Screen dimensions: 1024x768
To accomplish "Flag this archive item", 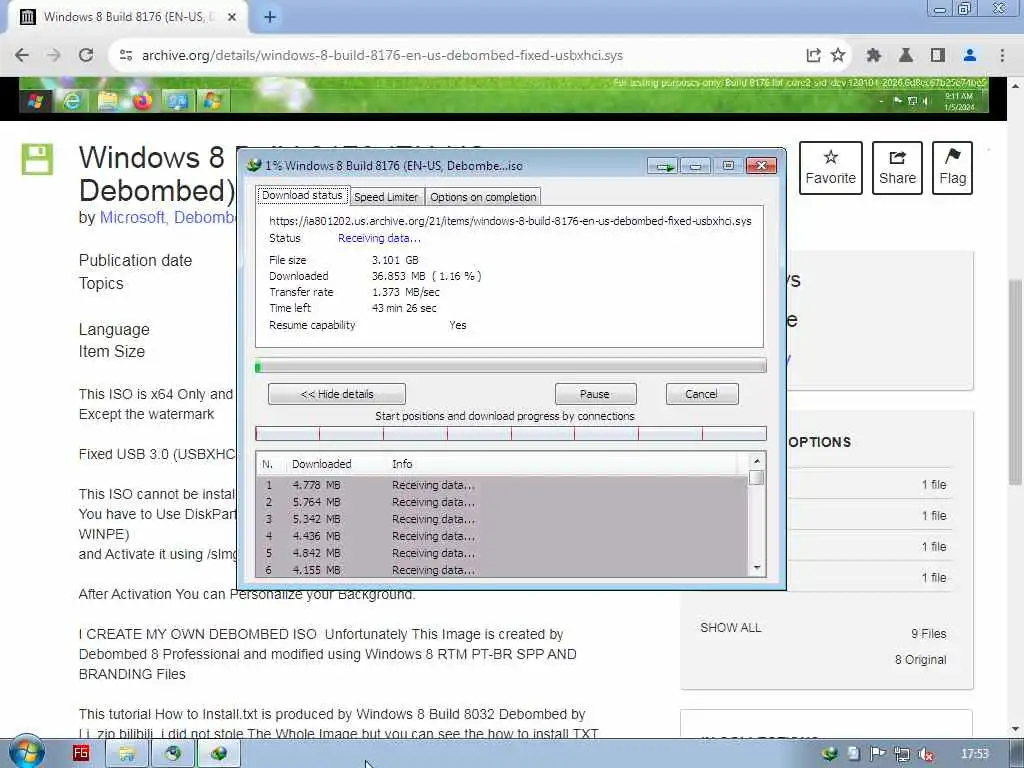I will [x=952, y=168].
